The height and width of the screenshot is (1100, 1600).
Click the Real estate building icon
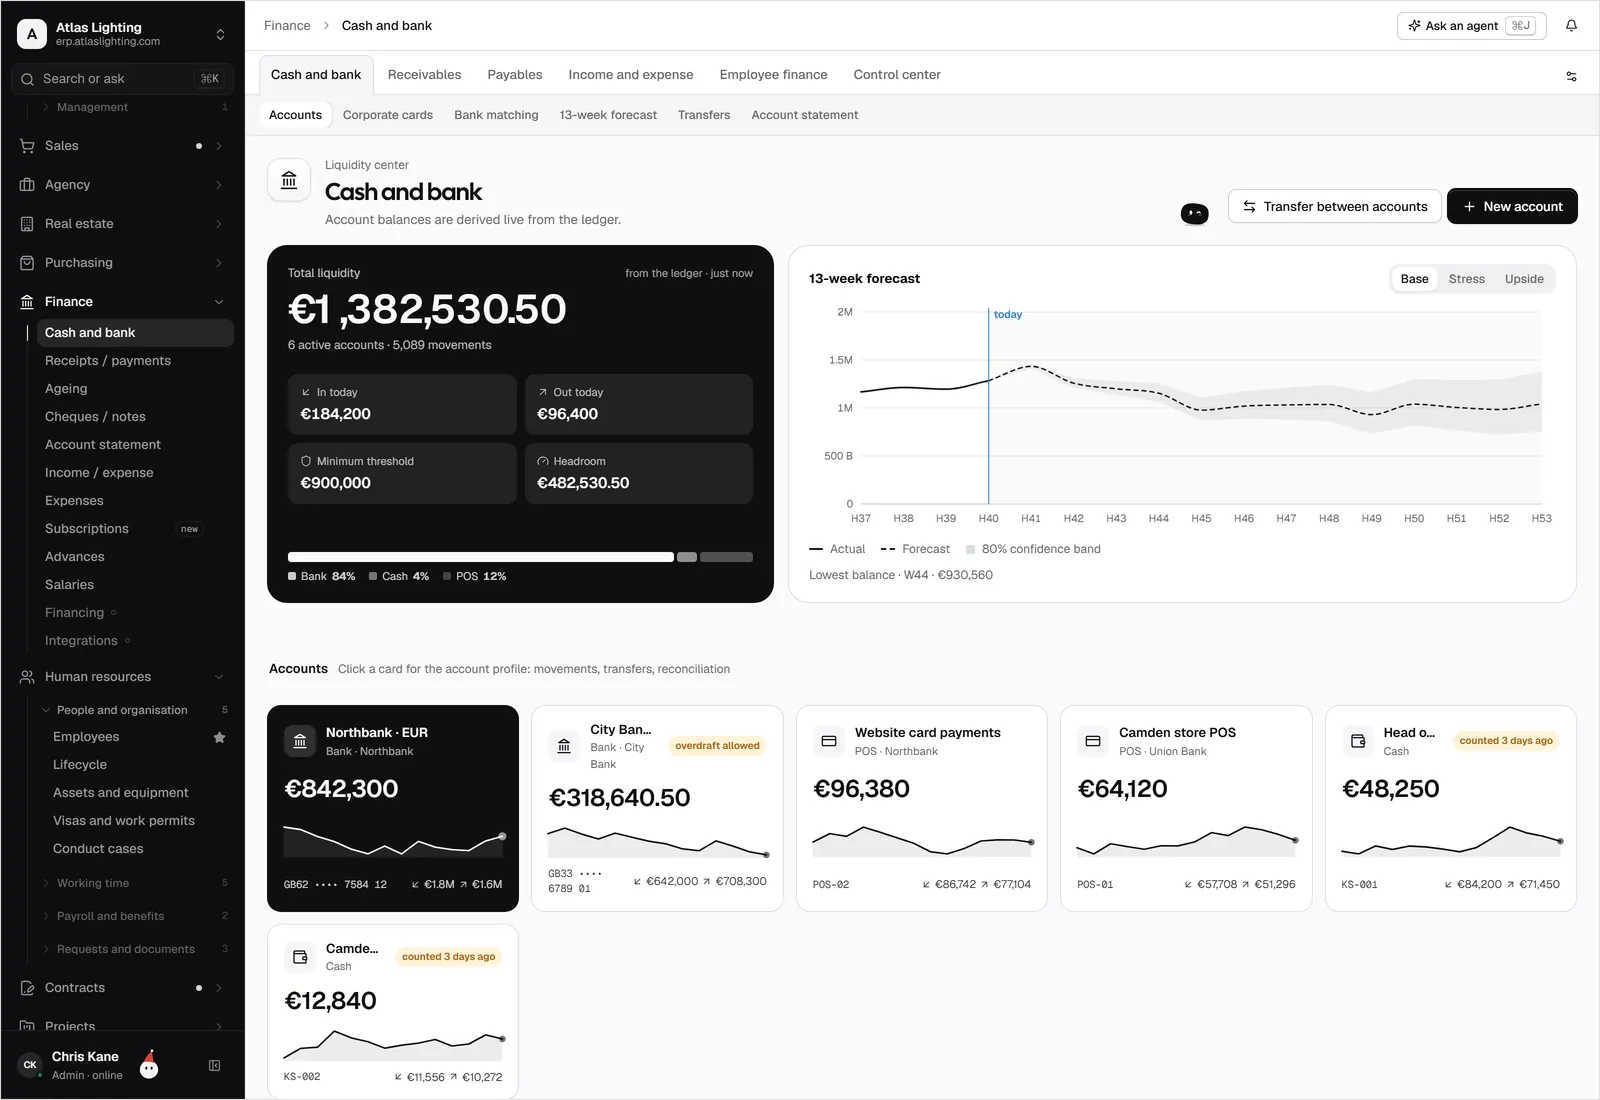27,224
